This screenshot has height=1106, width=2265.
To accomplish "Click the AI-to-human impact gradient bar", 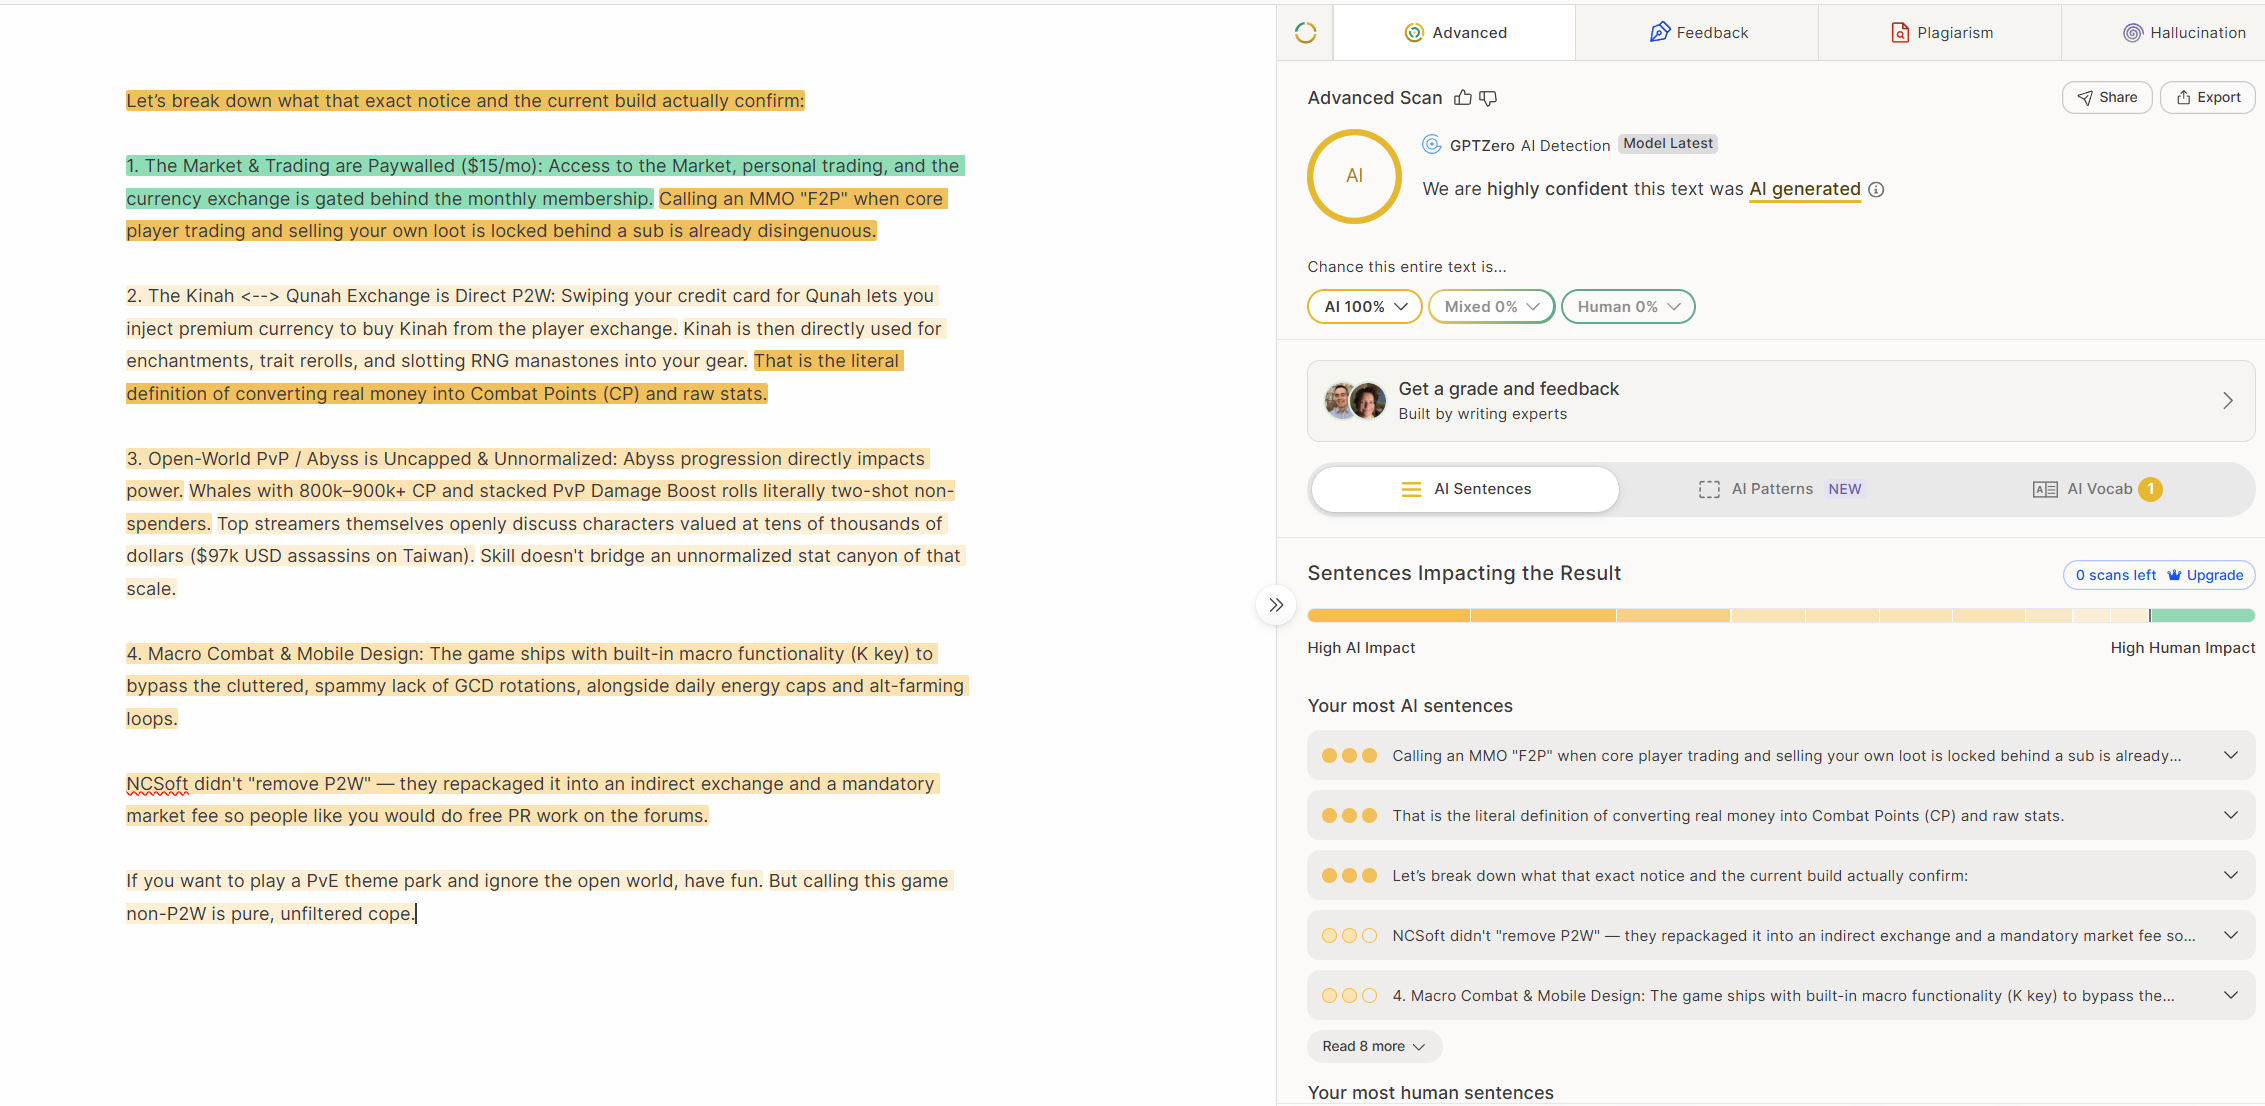I will pyautogui.click(x=1780, y=616).
